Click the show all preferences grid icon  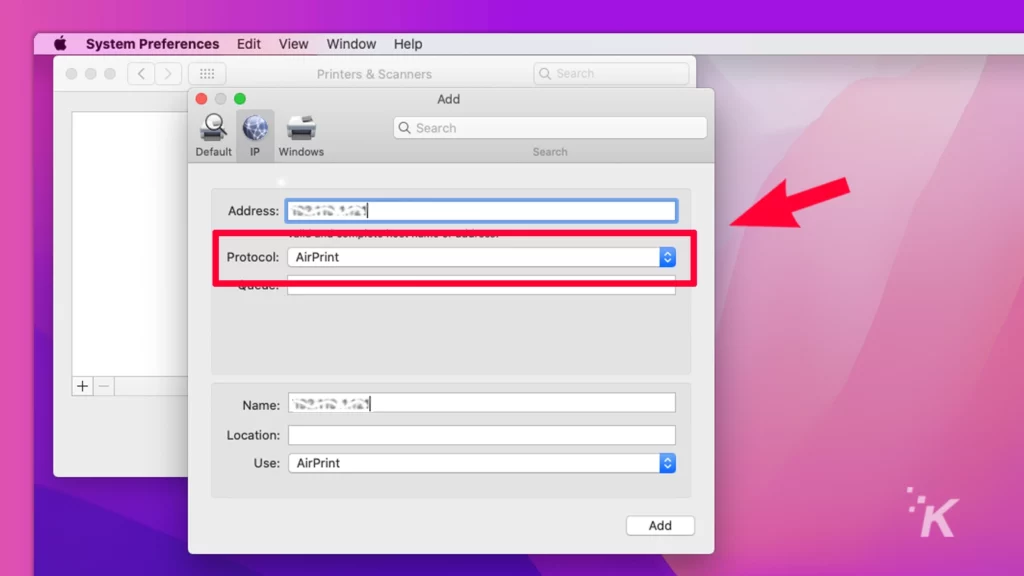click(207, 74)
